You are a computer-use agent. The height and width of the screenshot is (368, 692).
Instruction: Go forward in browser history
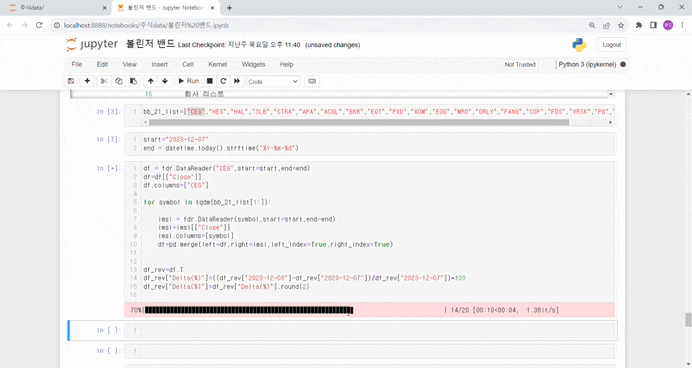pyautogui.click(x=25, y=25)
